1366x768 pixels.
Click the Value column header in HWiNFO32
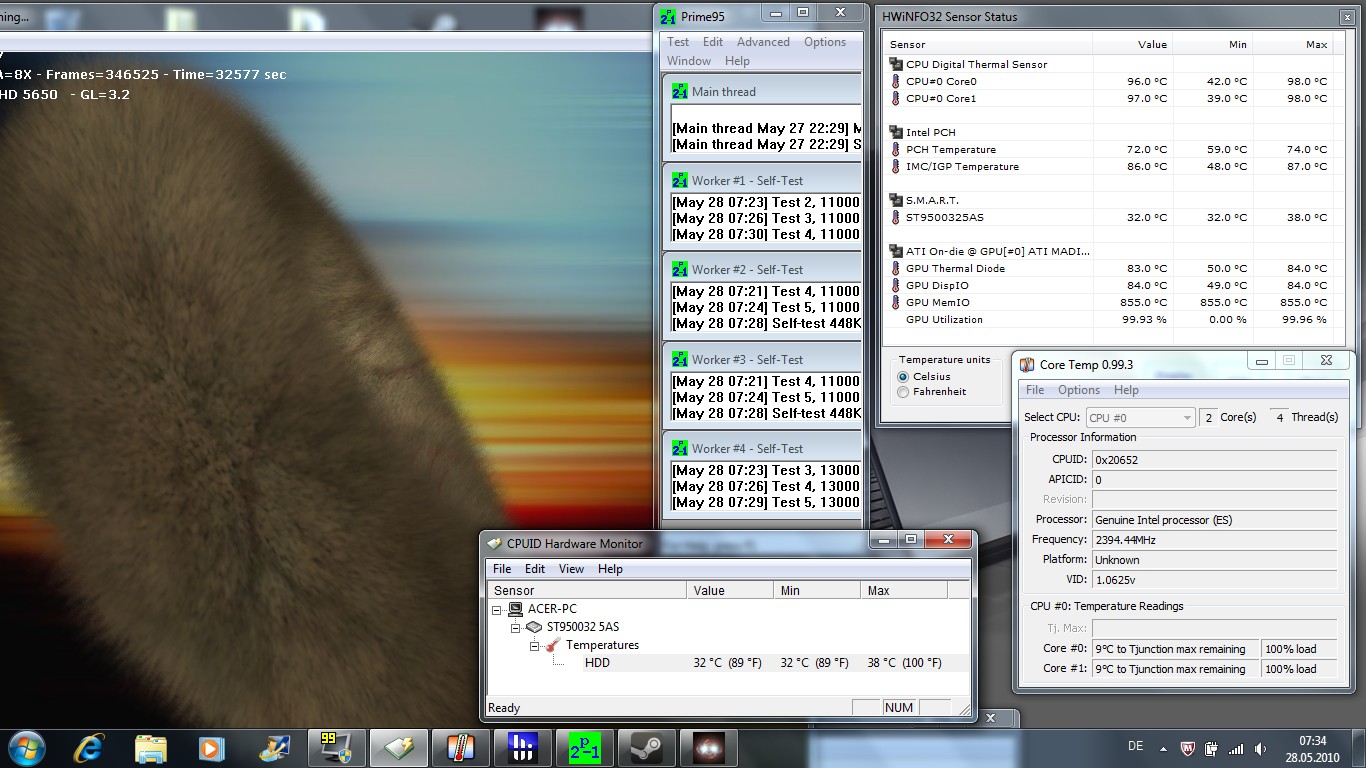point(1132,44)
